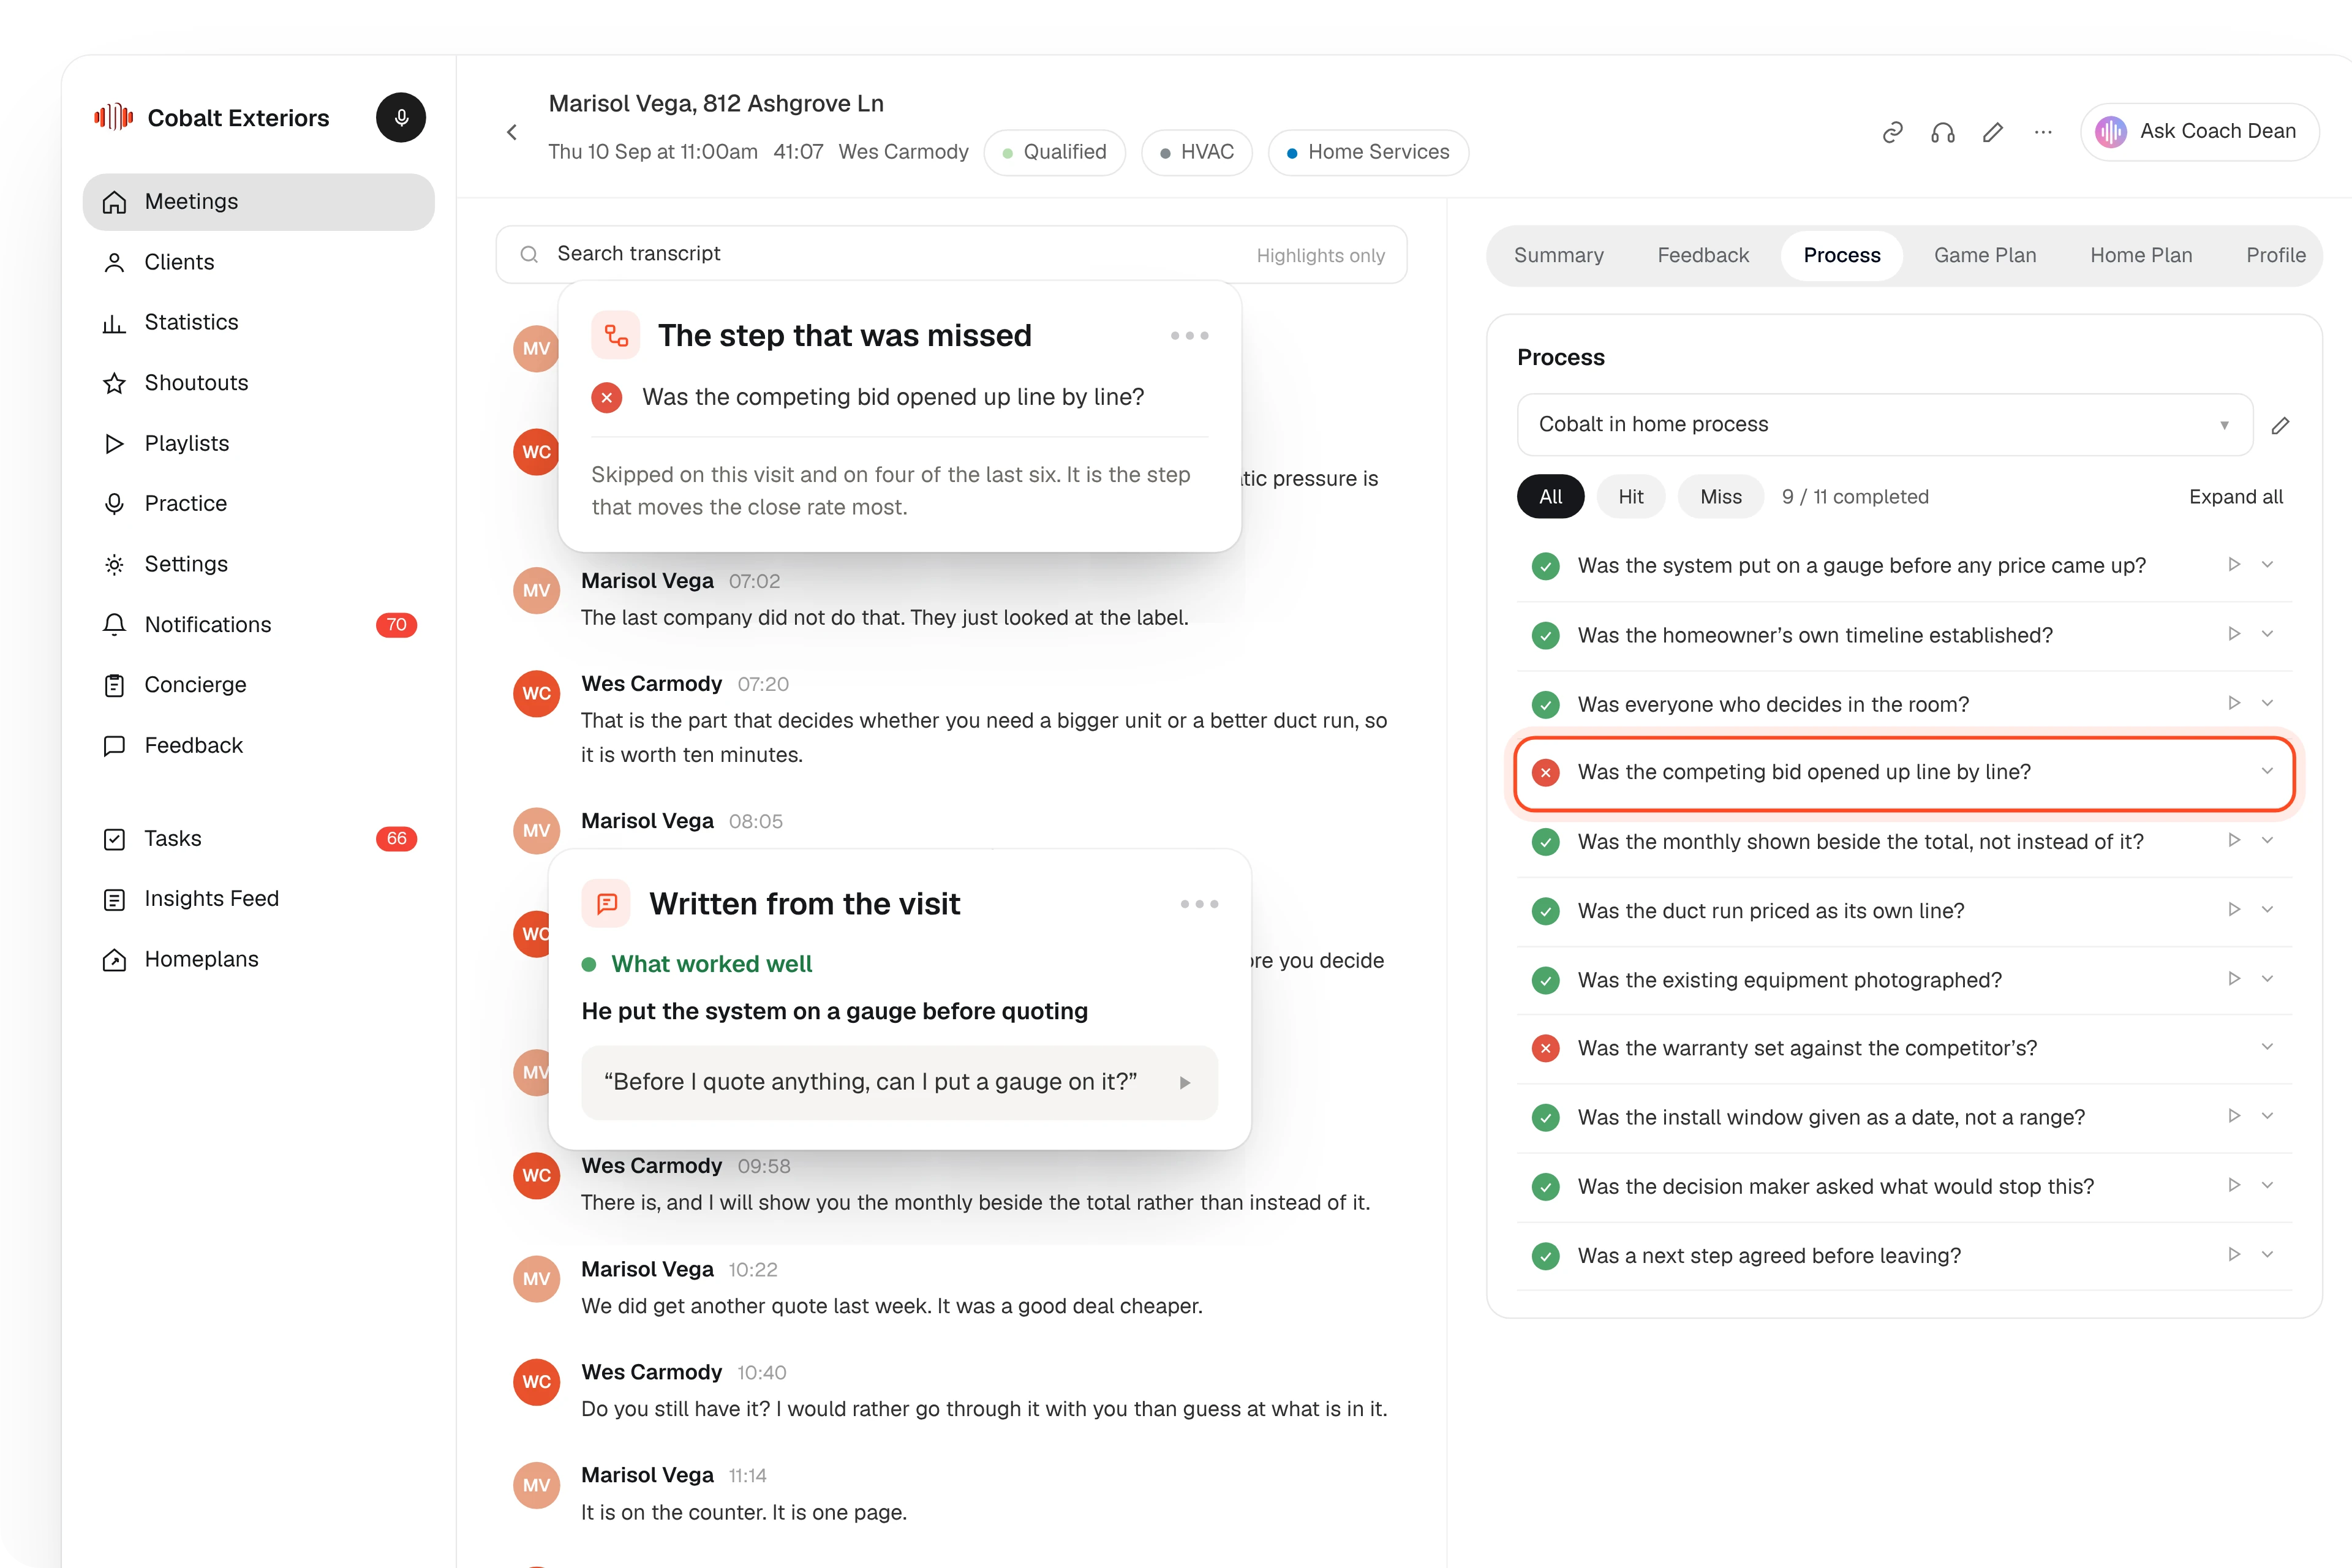Play clip for homeowner's own timeline
2352x1568 pixels.
[2234, 634]
